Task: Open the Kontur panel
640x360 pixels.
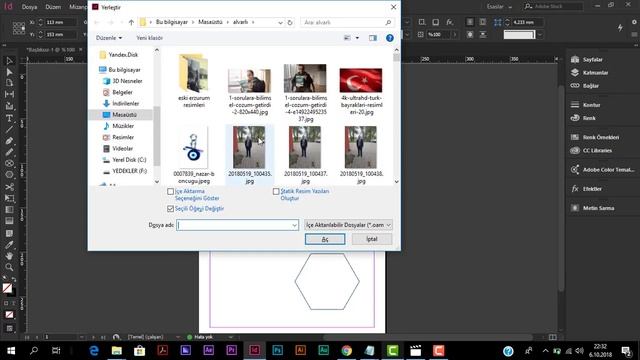Action: (x=585, y=105)
